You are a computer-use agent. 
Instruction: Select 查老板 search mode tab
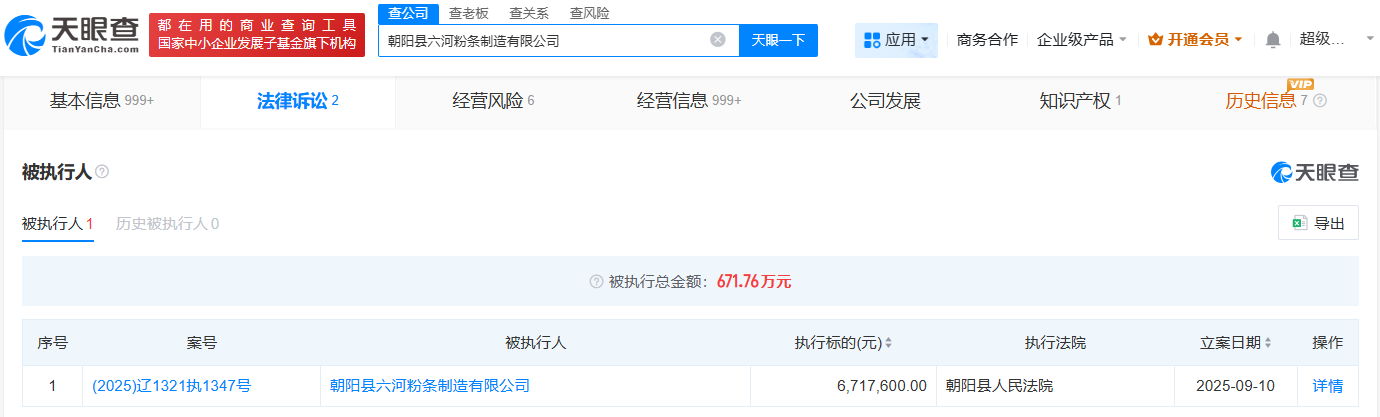point(468,13)
